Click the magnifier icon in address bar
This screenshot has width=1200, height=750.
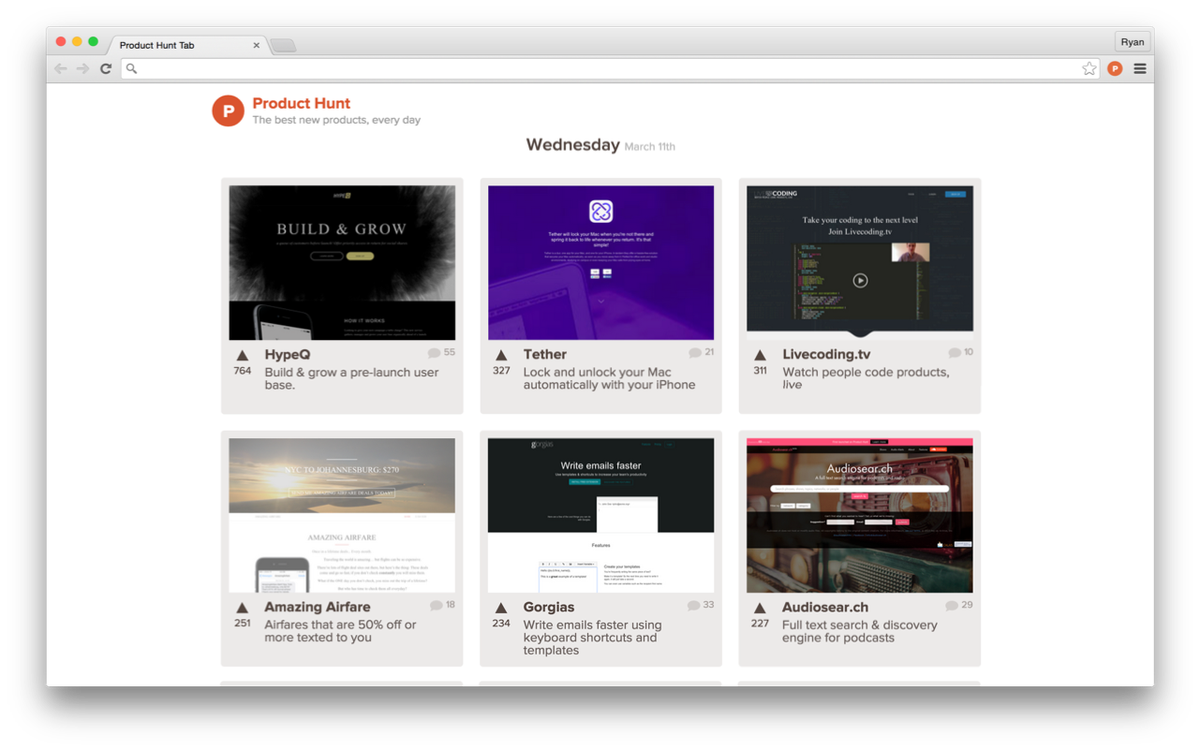(x=131, y=69)
